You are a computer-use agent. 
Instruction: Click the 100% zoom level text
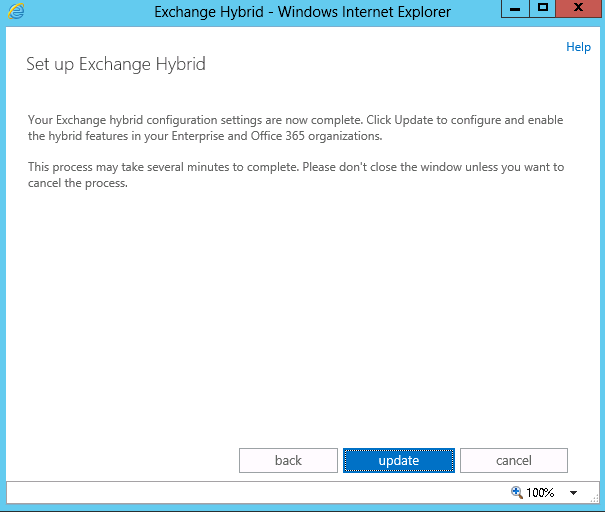point(540,493)
